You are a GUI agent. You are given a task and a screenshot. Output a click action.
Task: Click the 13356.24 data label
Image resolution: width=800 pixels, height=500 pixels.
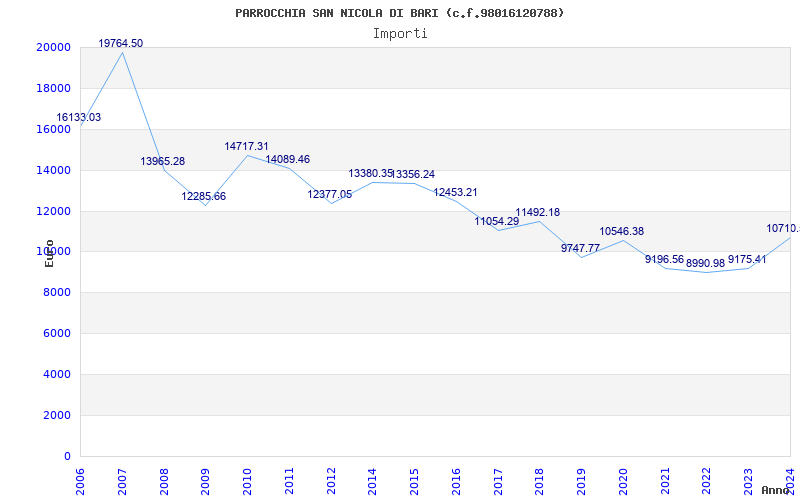point(413,174)
